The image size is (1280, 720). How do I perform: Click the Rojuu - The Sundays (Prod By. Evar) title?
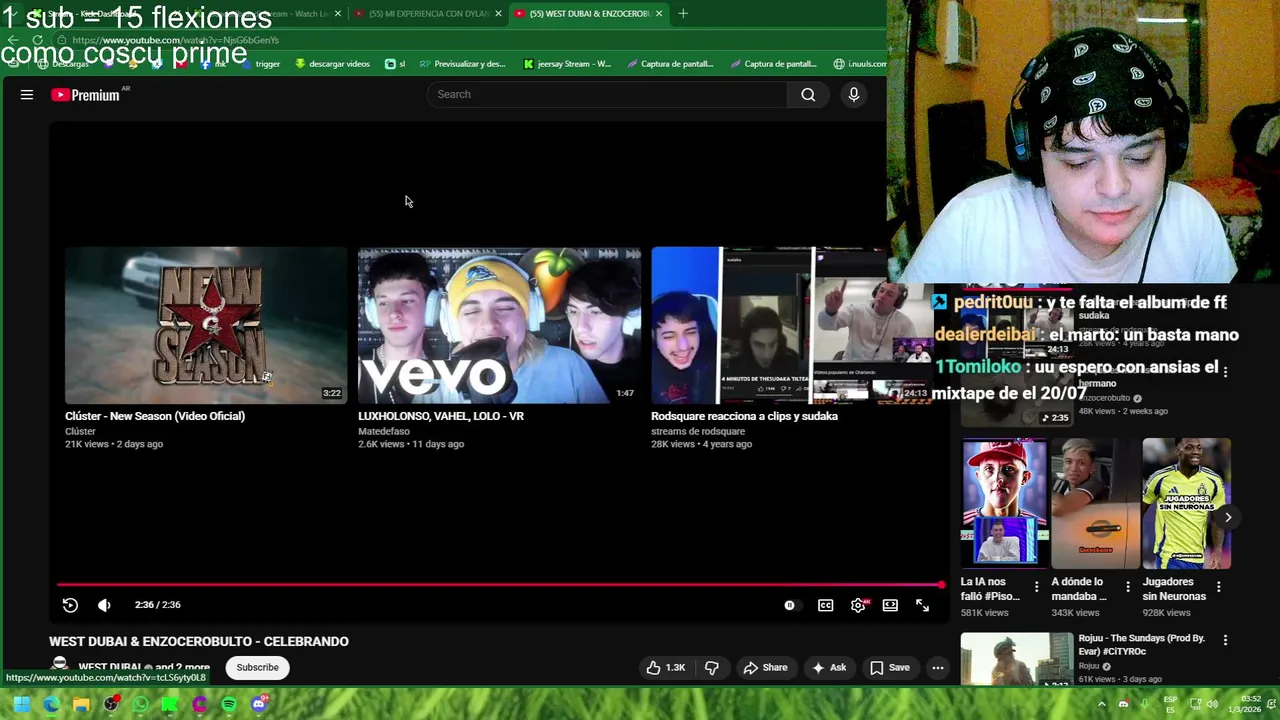pyautogui.click(x=1141, y=645)
